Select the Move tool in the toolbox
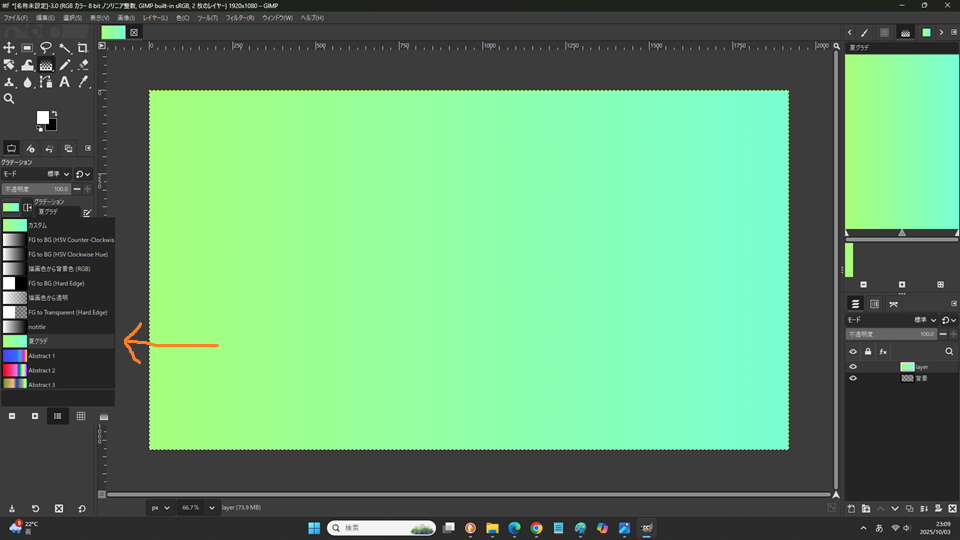 [10, 48]
